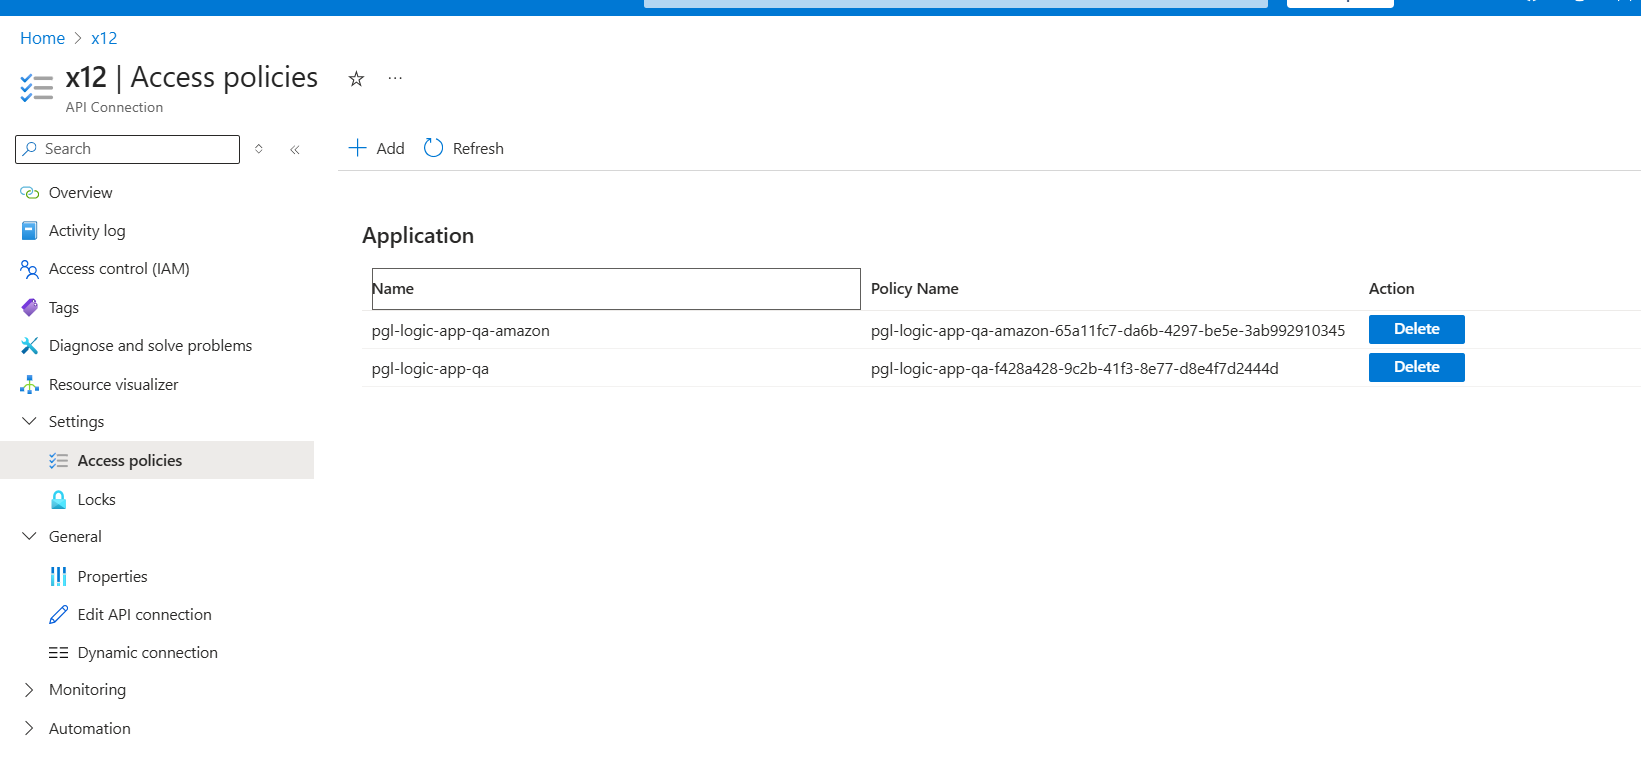The height and width of the screenshot is (758, 1641).
Task: Click the Access control (IAM) people icon
Action: click(30, 269)
